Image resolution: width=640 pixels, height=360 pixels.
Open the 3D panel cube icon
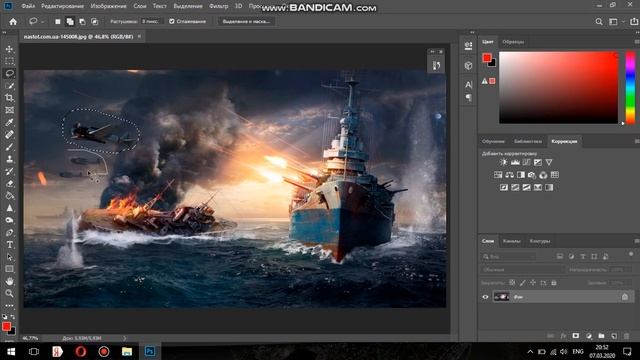pyautogui.click(x=469, y=65)
